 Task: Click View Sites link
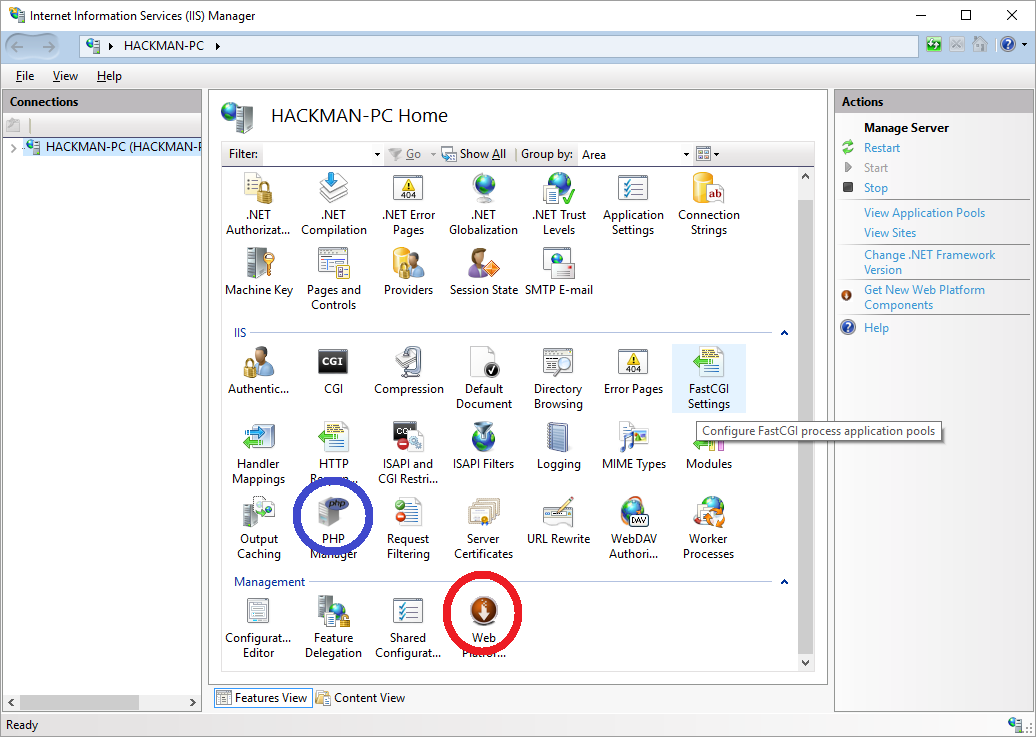[890, 233]
